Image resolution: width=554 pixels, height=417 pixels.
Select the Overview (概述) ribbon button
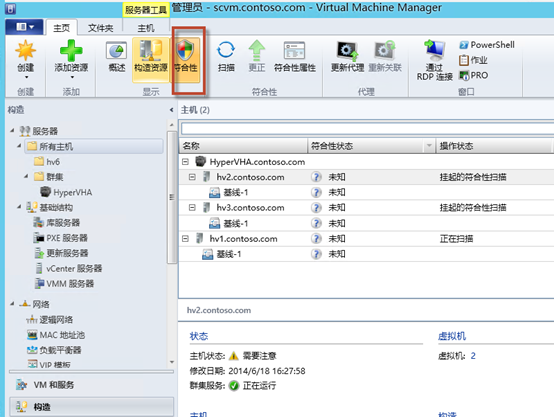[116, 57]
